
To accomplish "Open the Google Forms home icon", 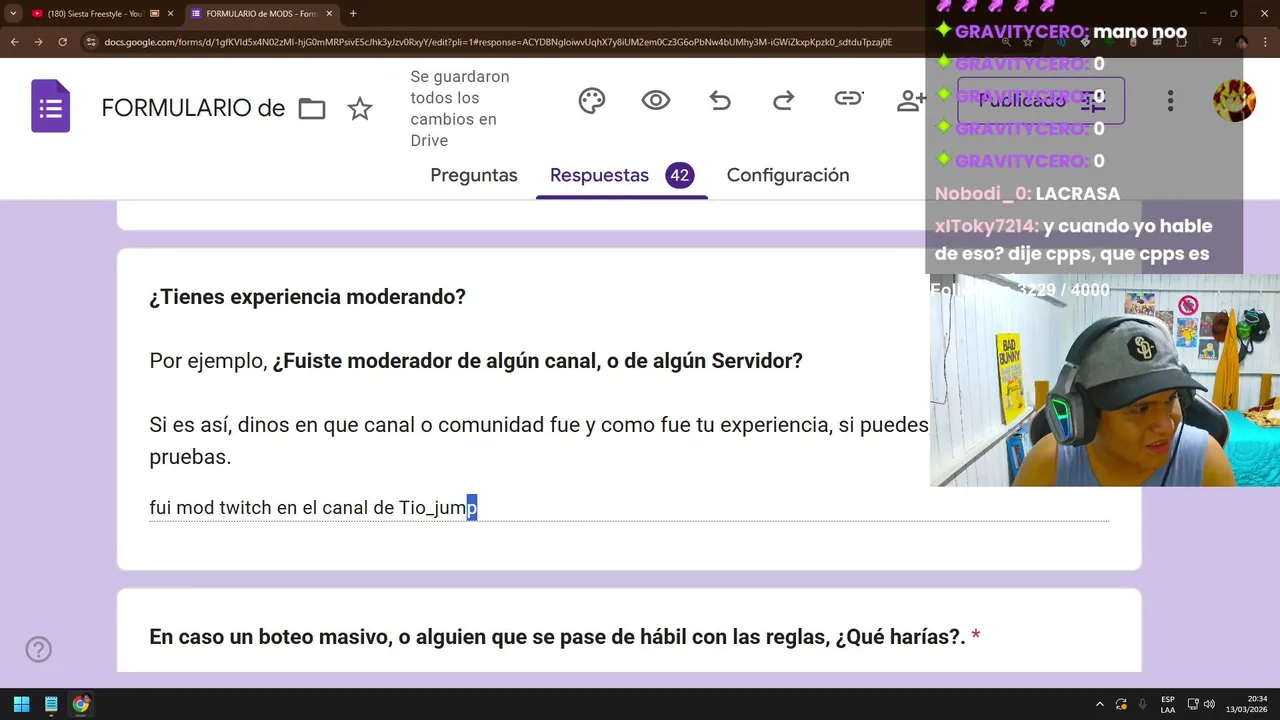I will [x=51, y=108].
